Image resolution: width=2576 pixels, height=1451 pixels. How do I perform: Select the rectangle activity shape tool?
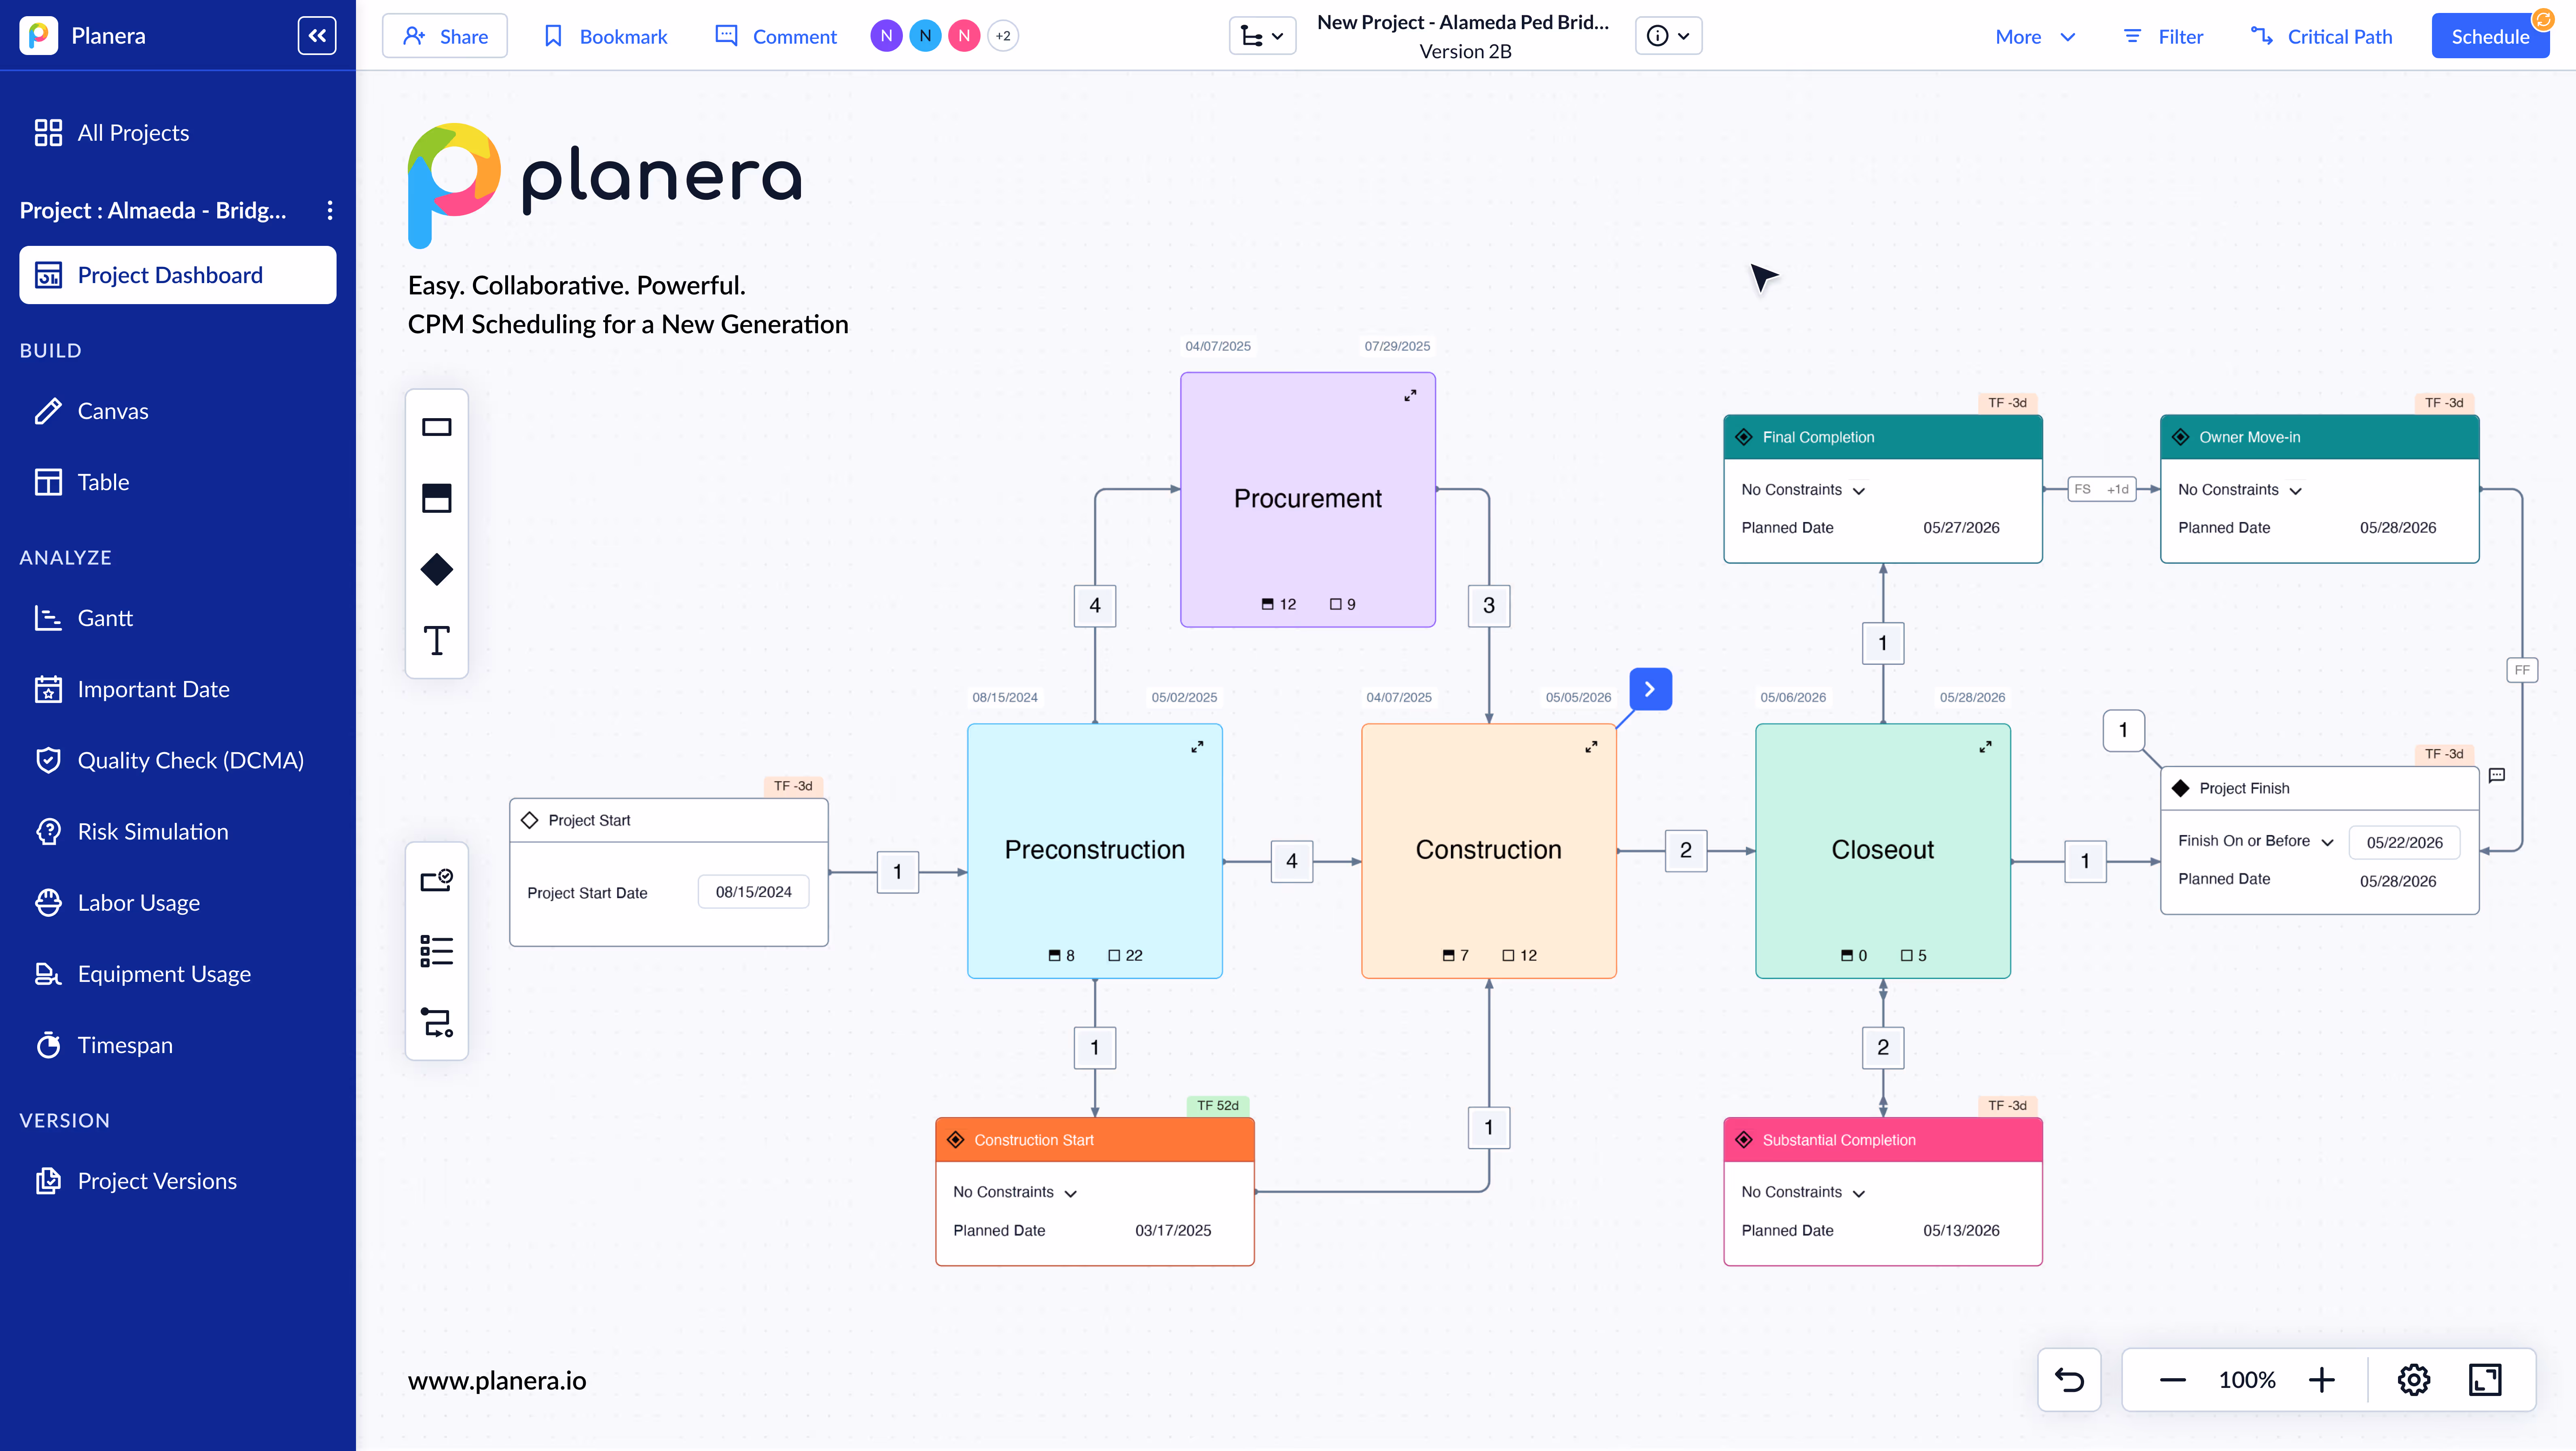[x=436, y=427]
